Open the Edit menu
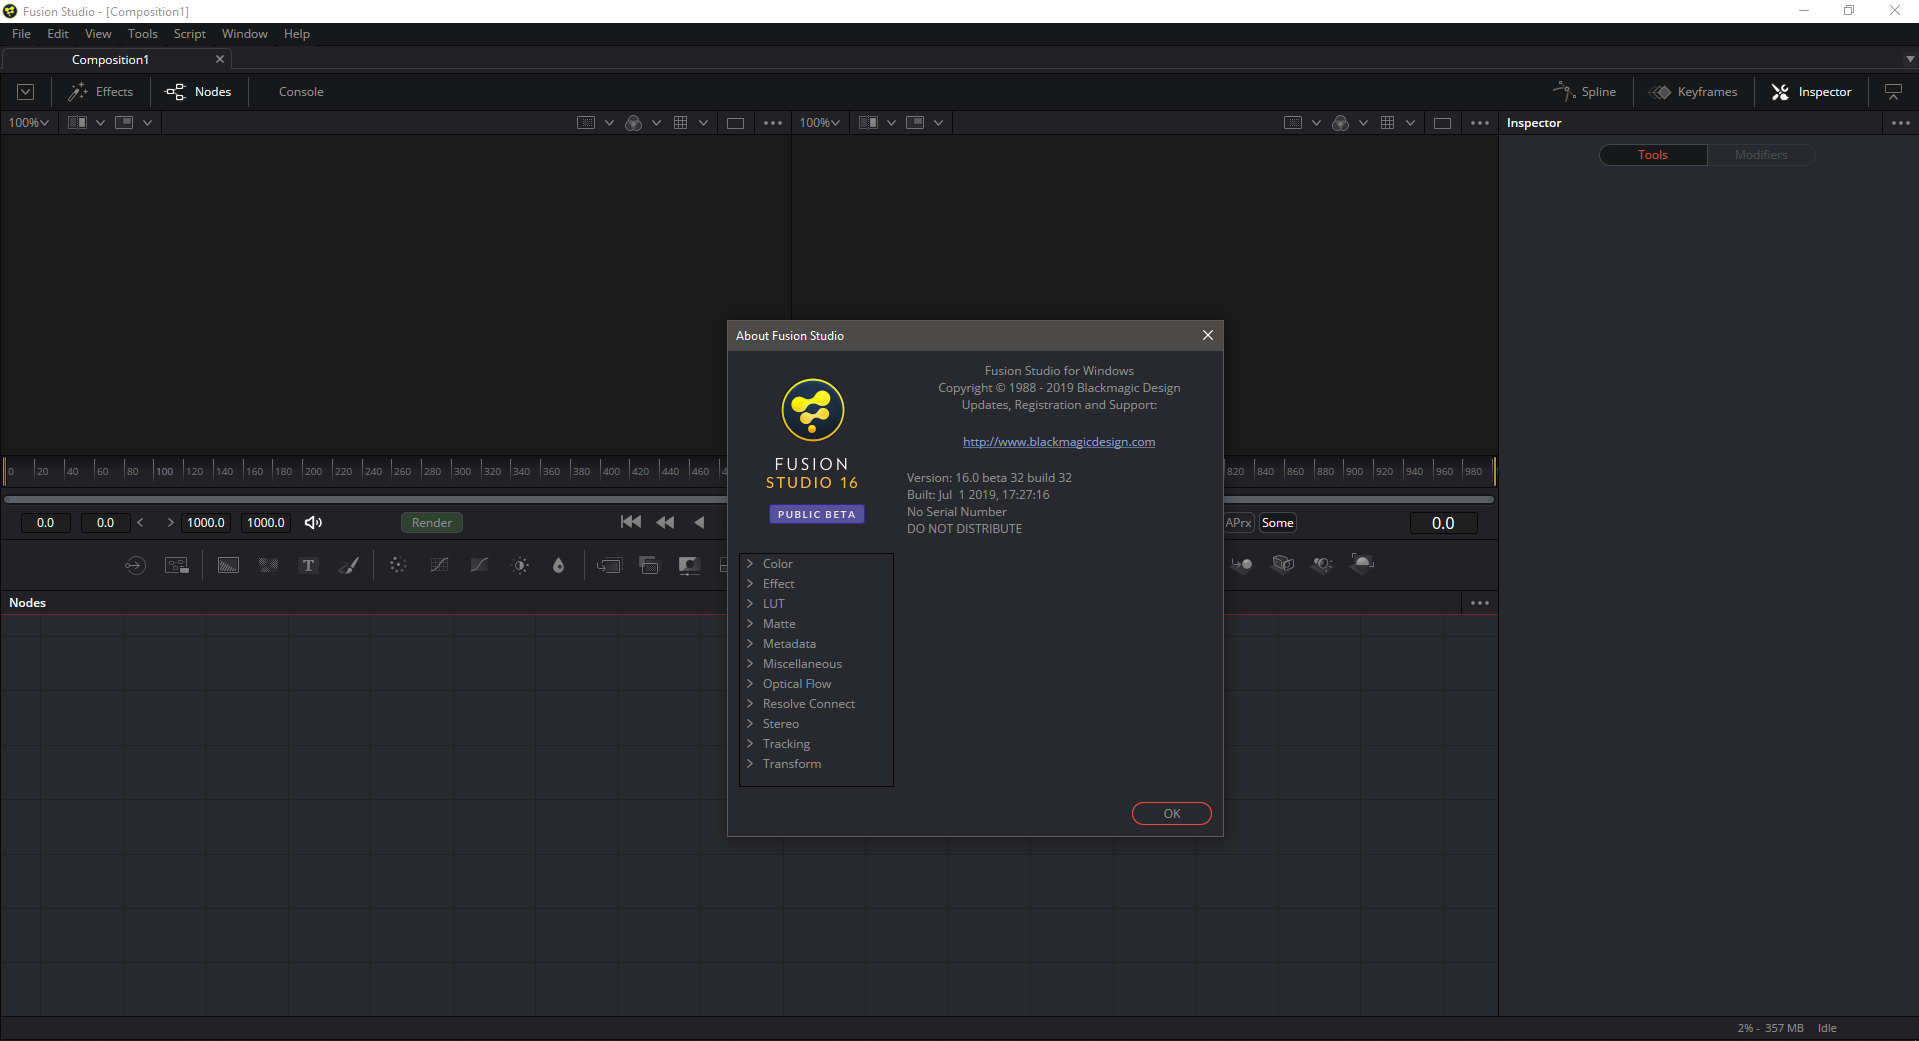The image size is (1919, 1041). (58, 34)
